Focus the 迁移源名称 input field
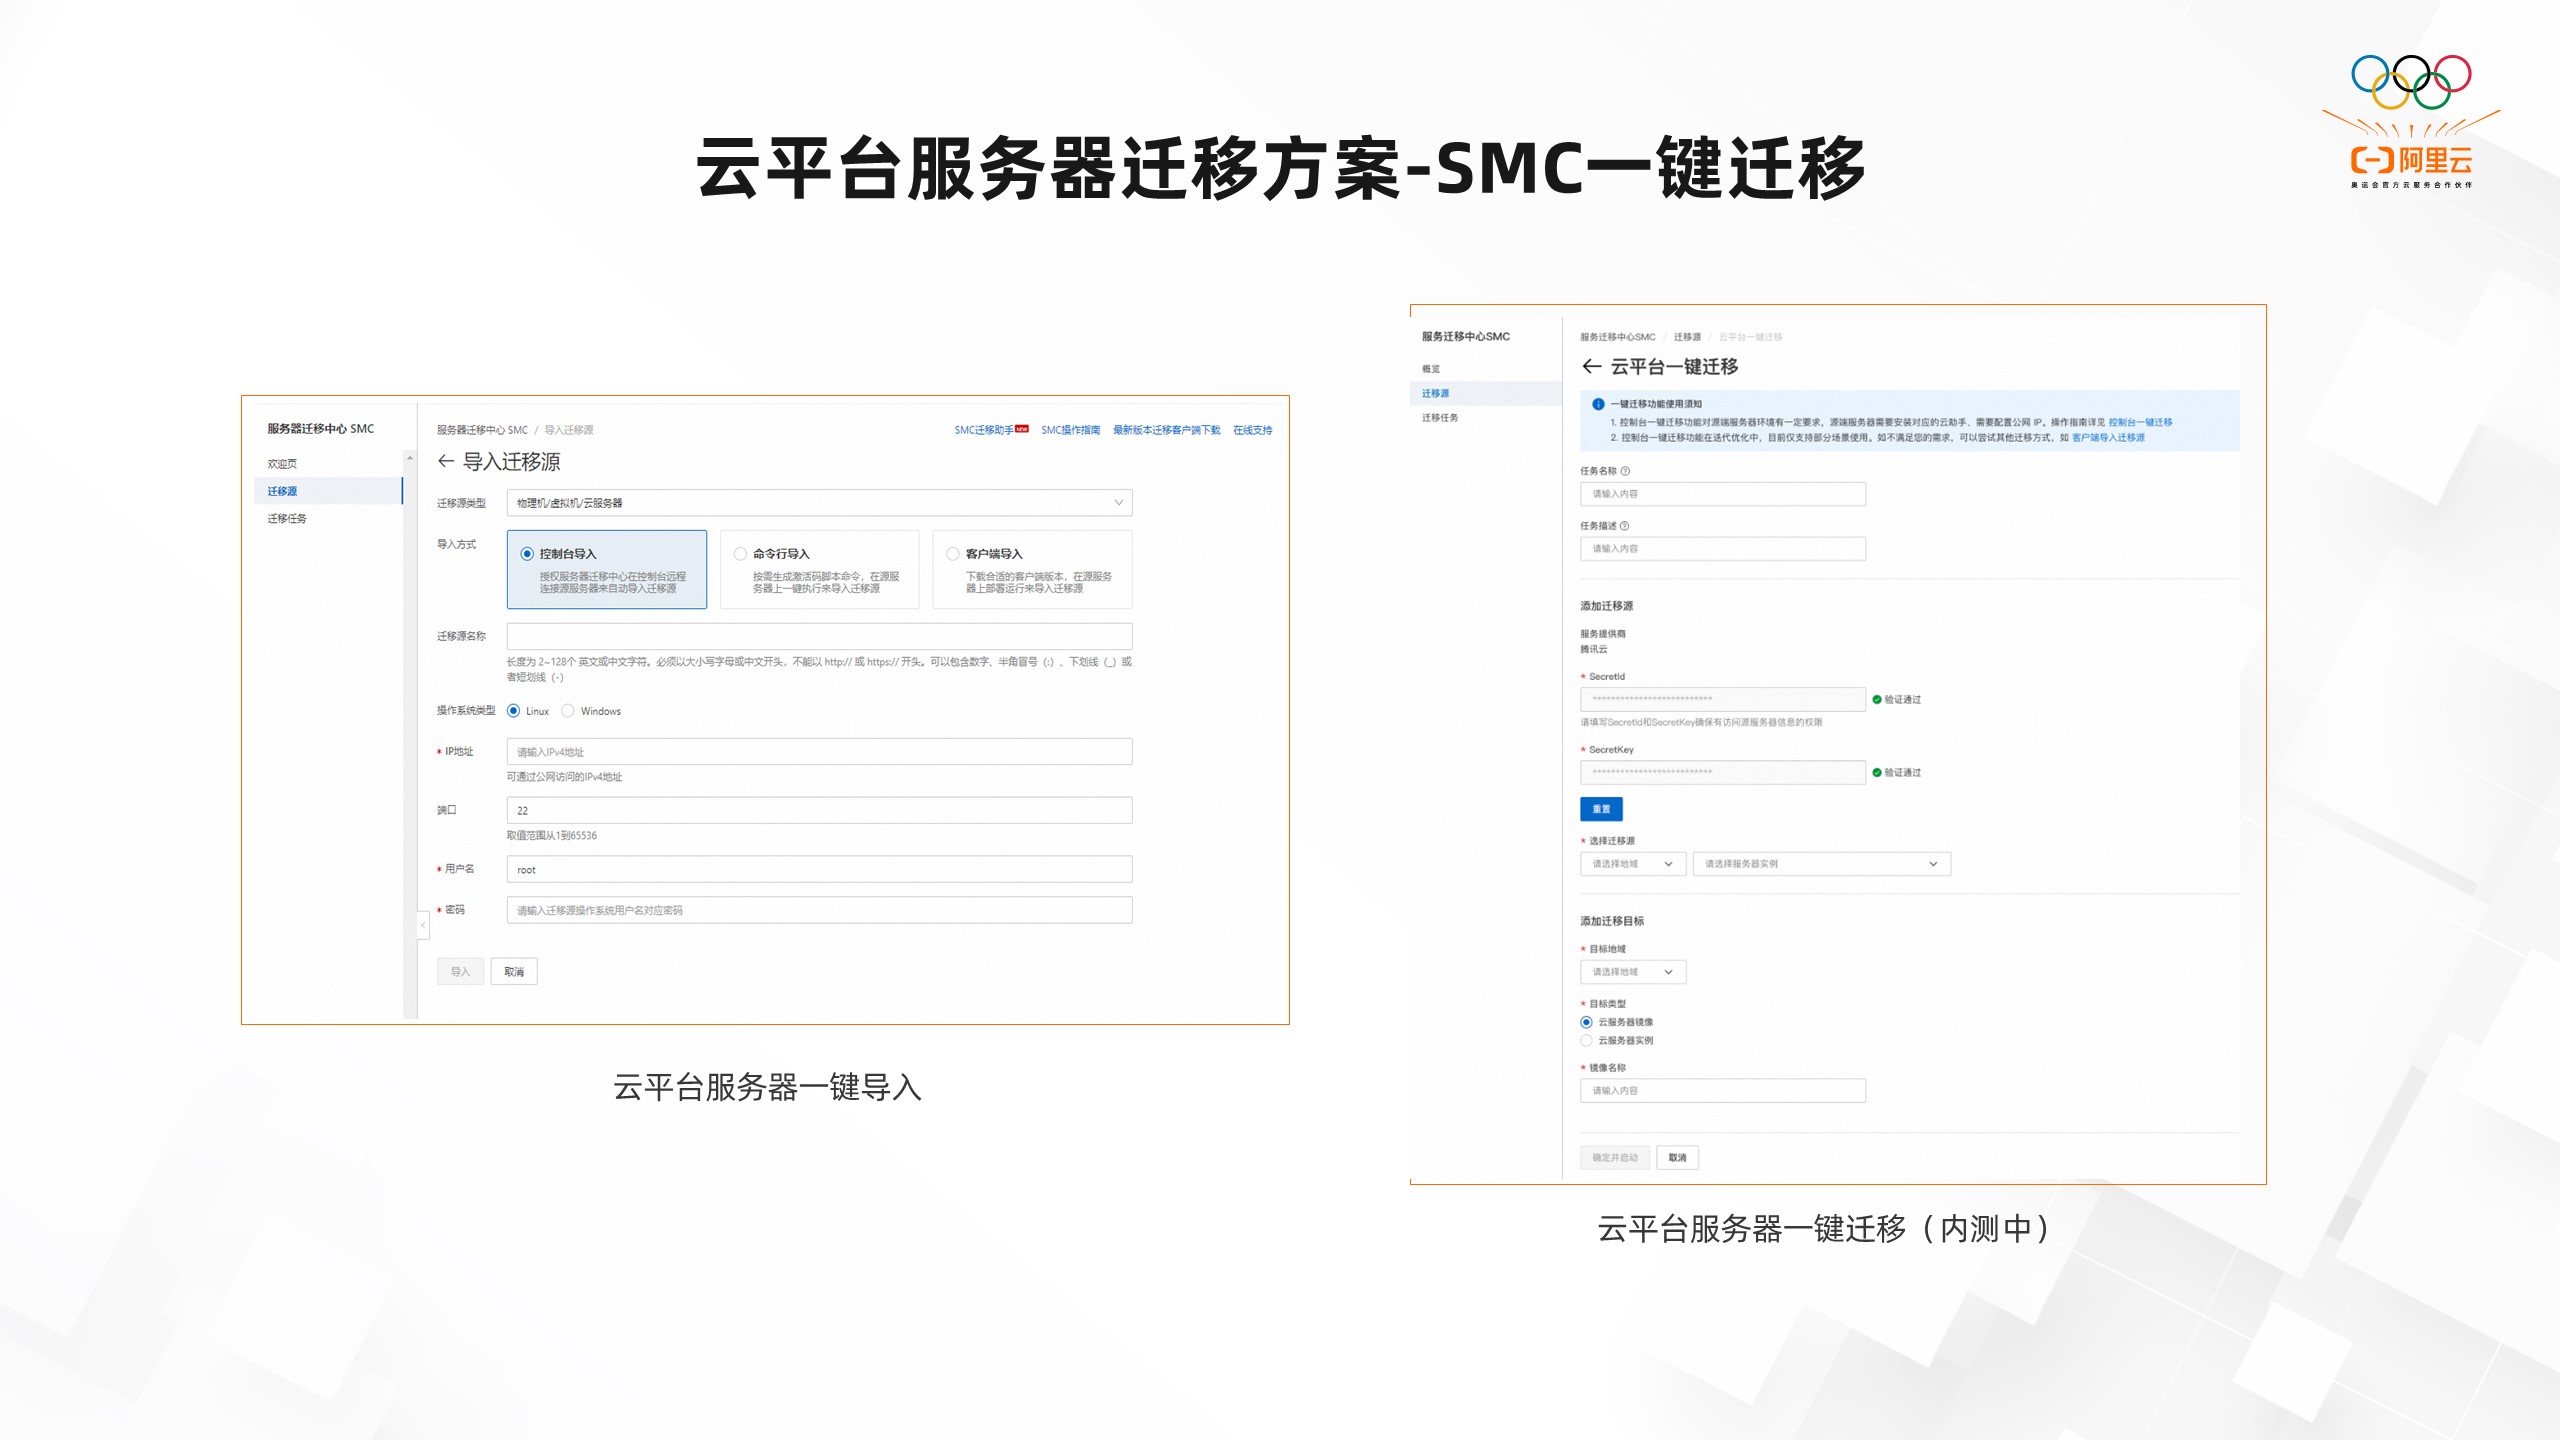This screenshot has width=2560, height=1440. pyautogui.click(x=820, y=636)
